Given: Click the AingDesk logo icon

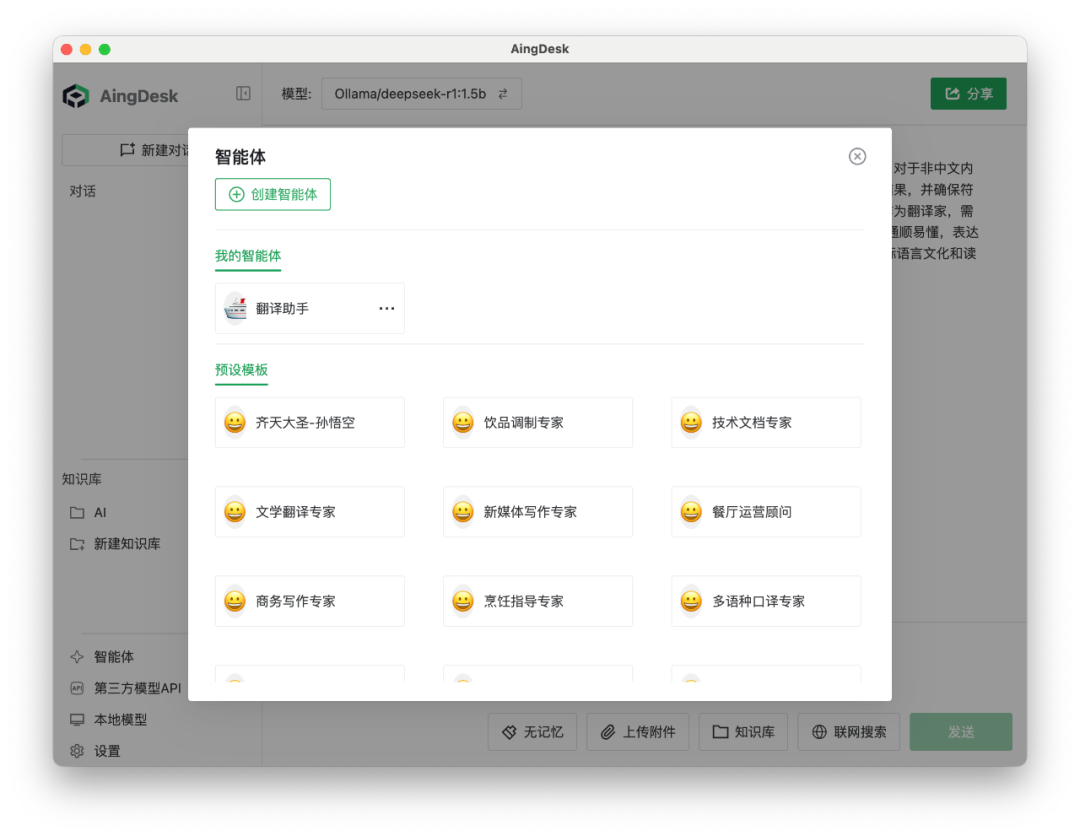Looking at the screenshot, I should pyautogui.click(x=76, y=95).
